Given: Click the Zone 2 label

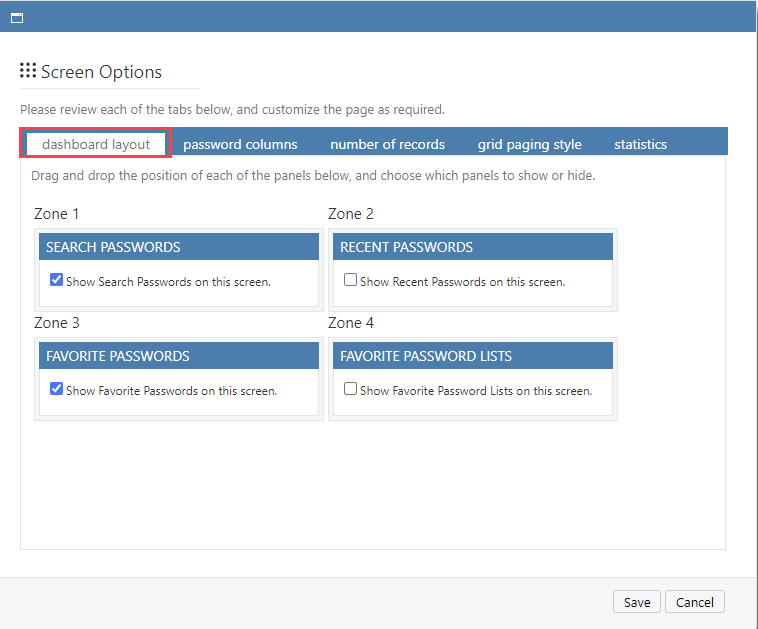Looking at the screenshot, I should 351,214.
